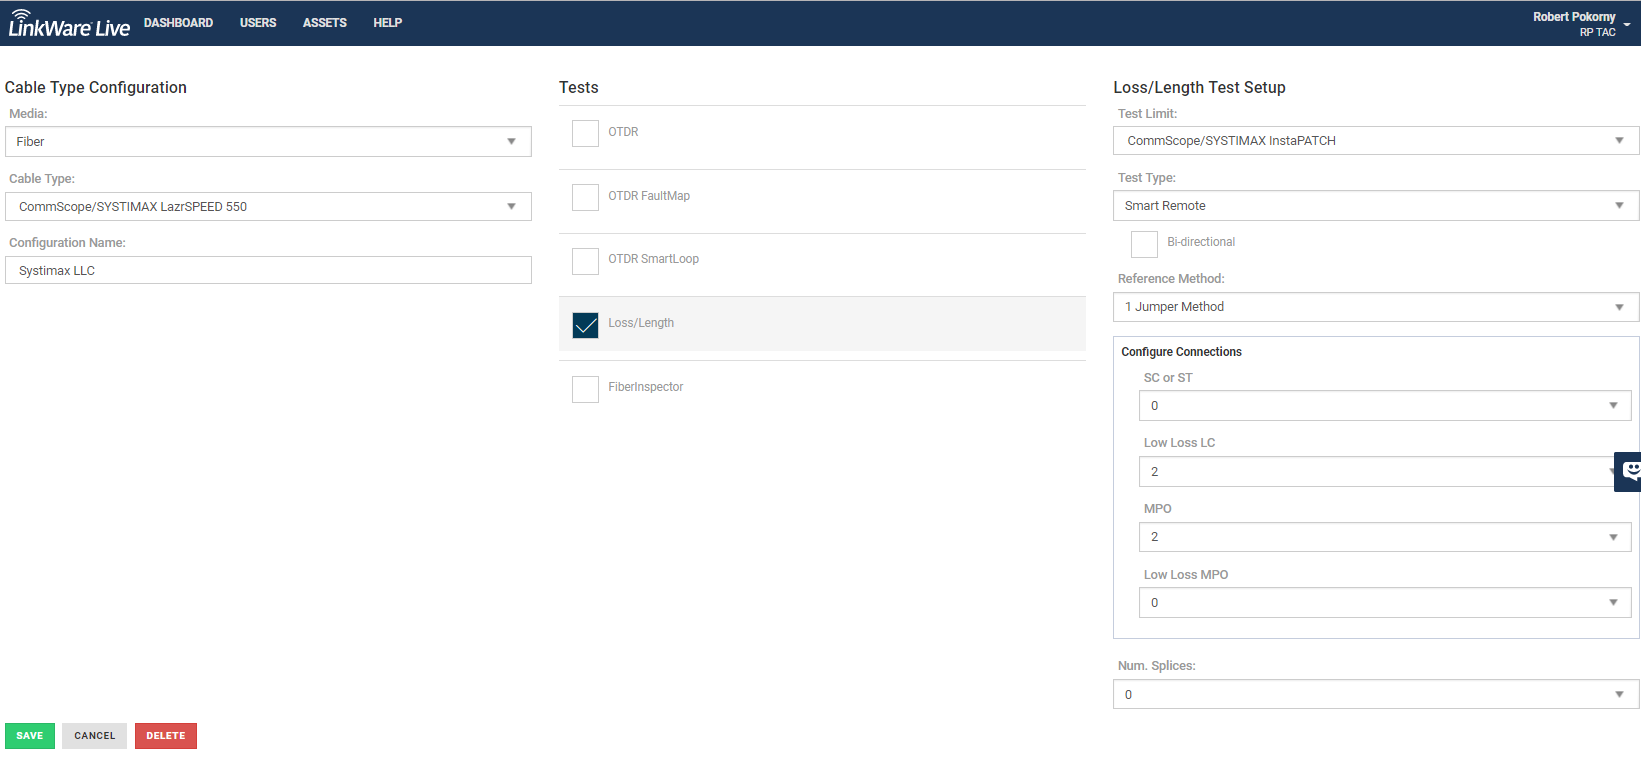This screenshot has height=769, width=1641.
Task: Click the green Save button
Action: coord(30,736)
